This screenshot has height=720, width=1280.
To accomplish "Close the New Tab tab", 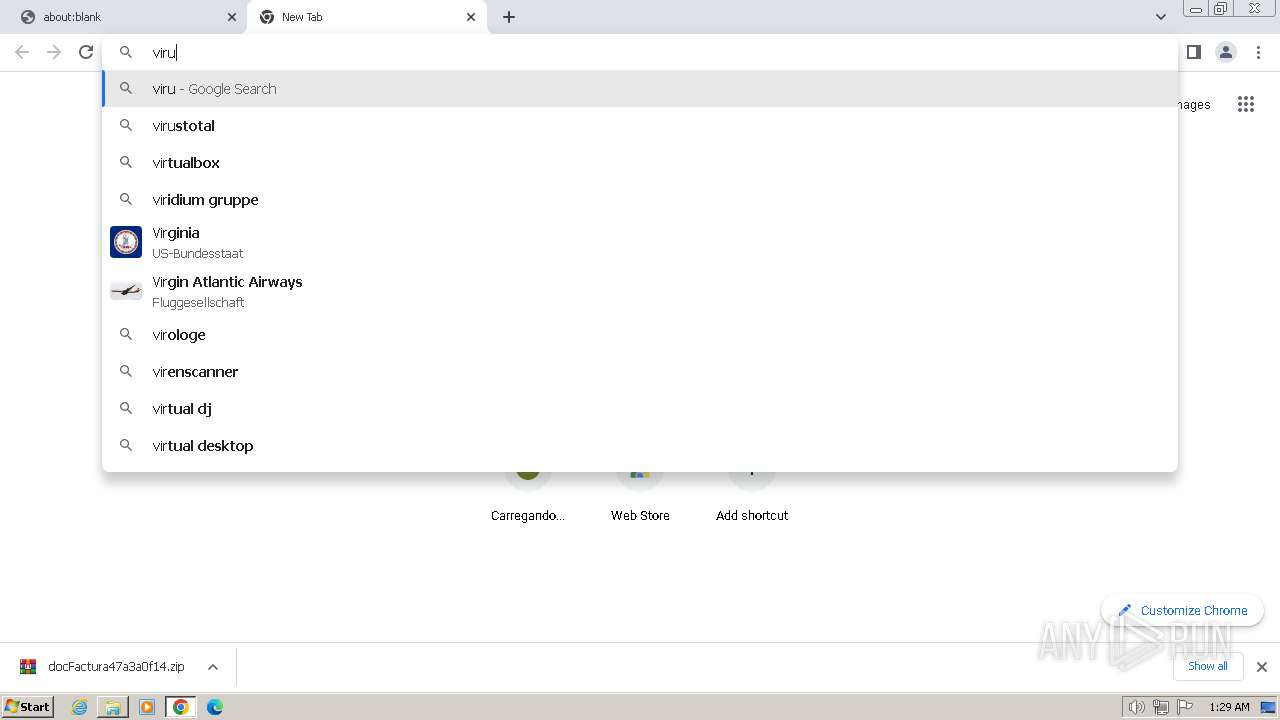I will (471, 17).
